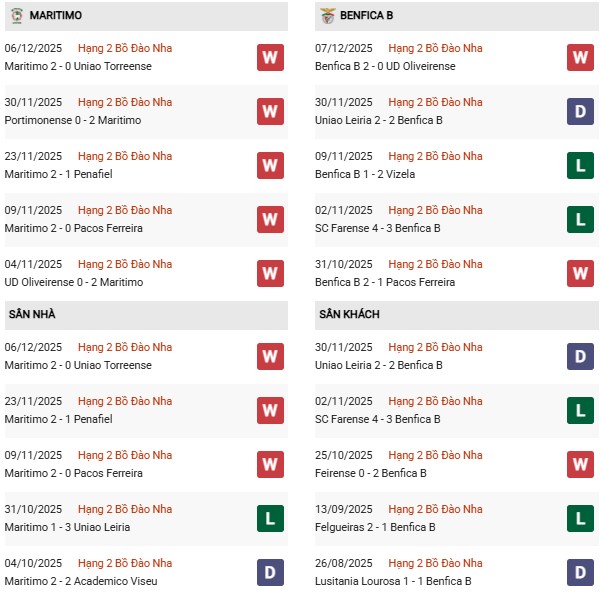The width and height of the screenshot is (600, 593).
Task: Click L badge for Benfica B 1-2 Vizela
Action: coord(580,165)
